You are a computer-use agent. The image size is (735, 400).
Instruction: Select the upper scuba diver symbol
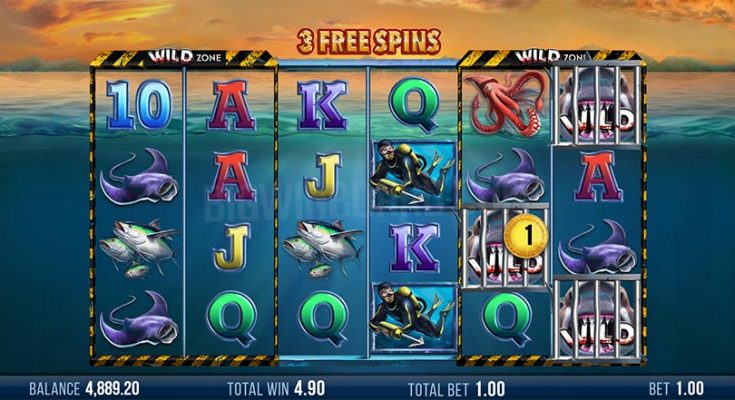pyautogui.click(x=413, y=174)
